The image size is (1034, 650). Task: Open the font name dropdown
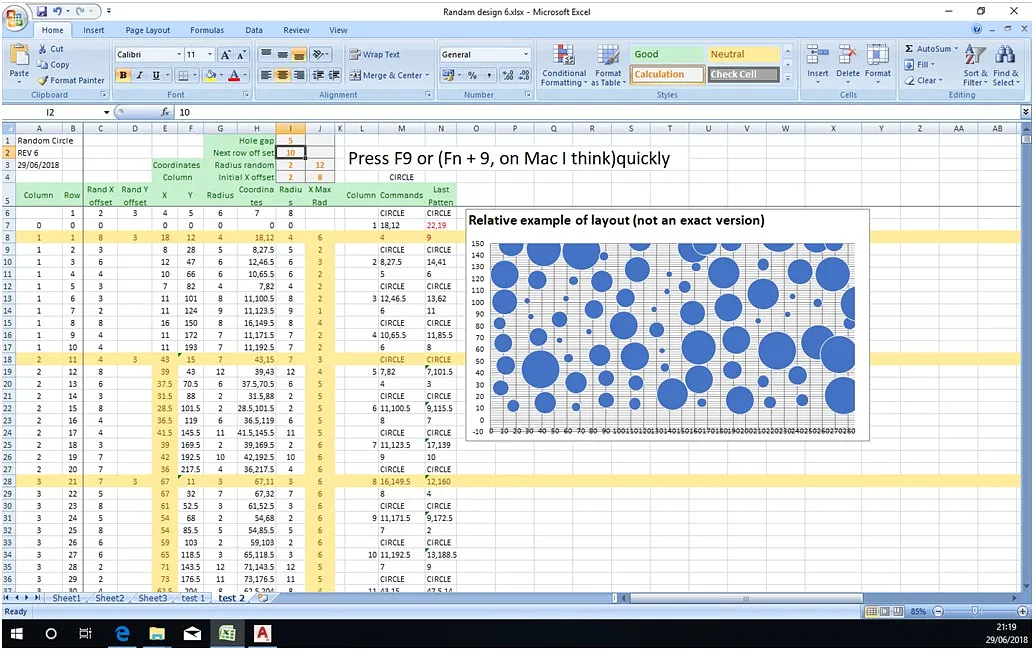[x=176, y=55]
